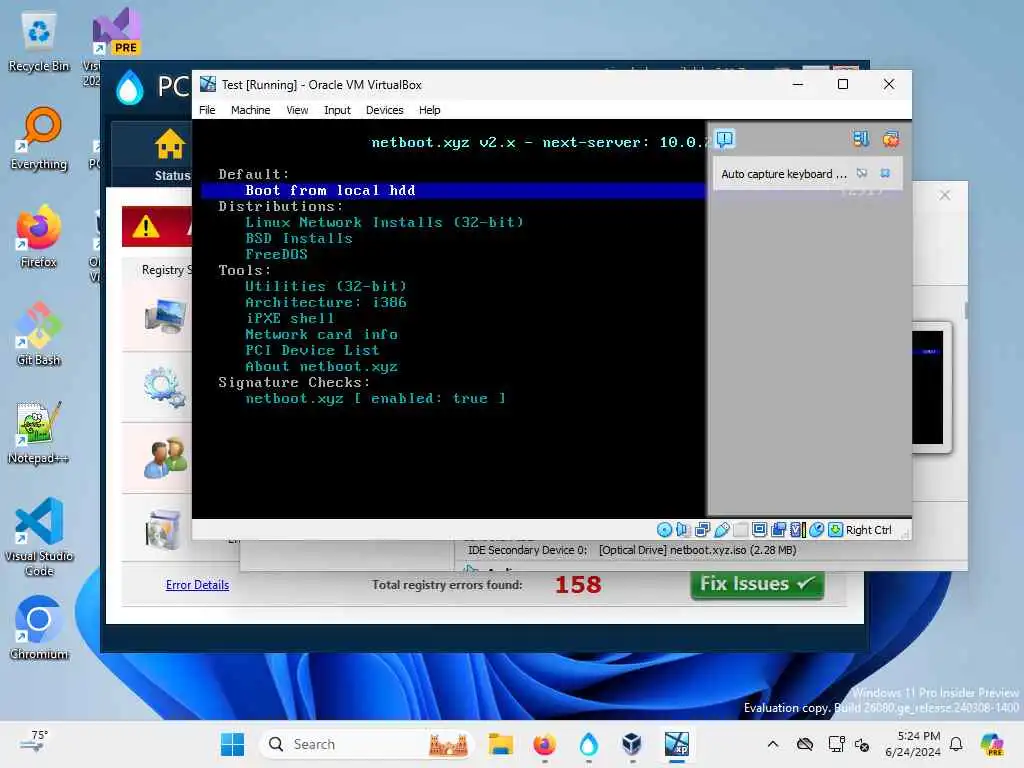Viewport: 1024px width, 768px height.
Task: Click the Status home icon in PC cleaner window
Action: click(x=170, y=144)
